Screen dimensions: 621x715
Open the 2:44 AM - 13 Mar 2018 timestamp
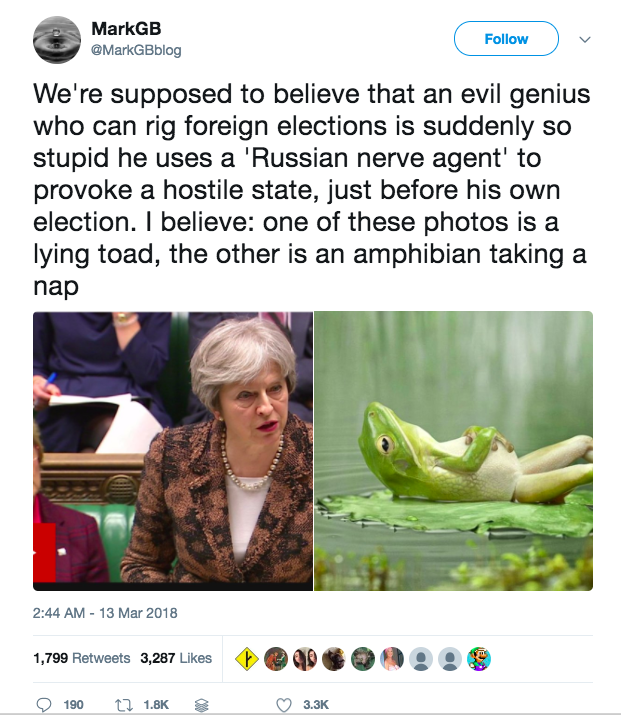pyautogui.click(x=105, y=612)
